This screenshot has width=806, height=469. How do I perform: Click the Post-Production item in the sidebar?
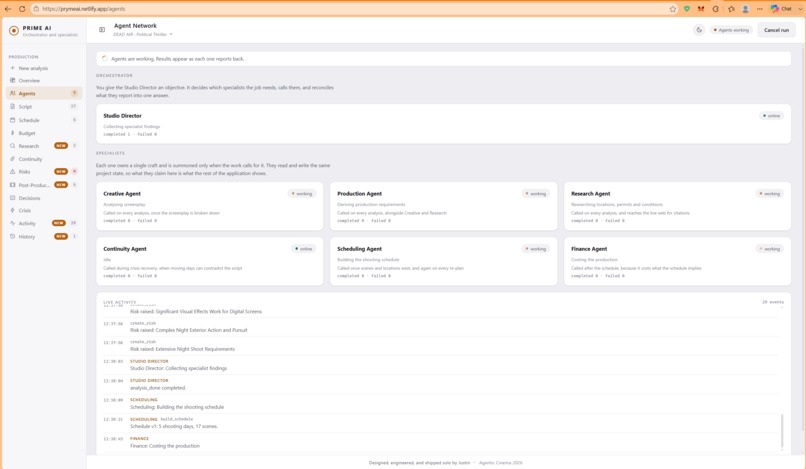tap(43, 185)
